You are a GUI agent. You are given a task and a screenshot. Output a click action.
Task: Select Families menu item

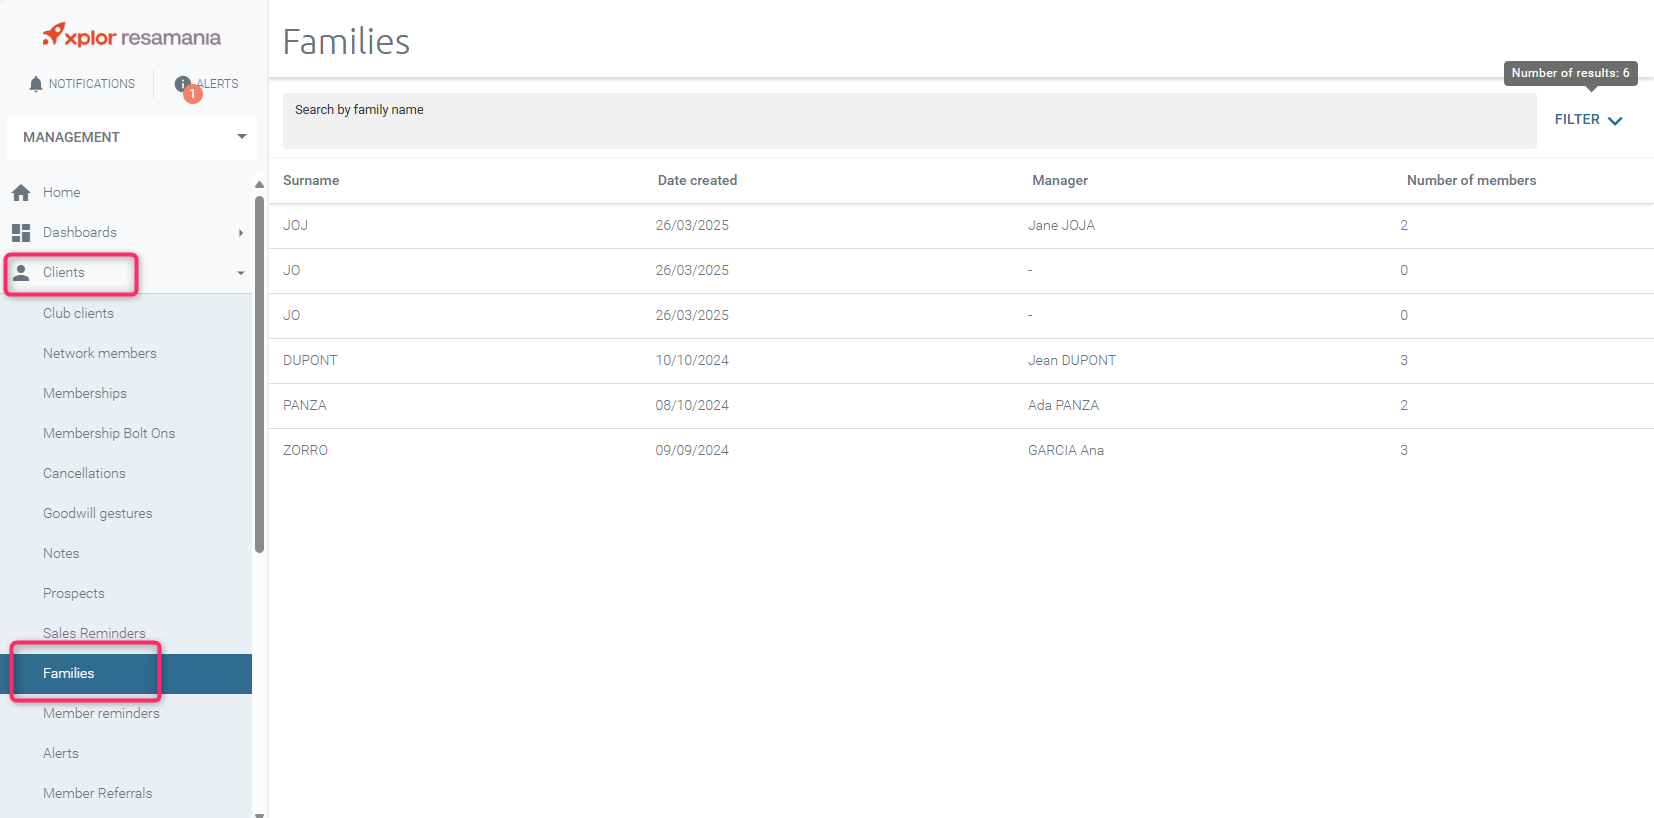coord(126,673)
